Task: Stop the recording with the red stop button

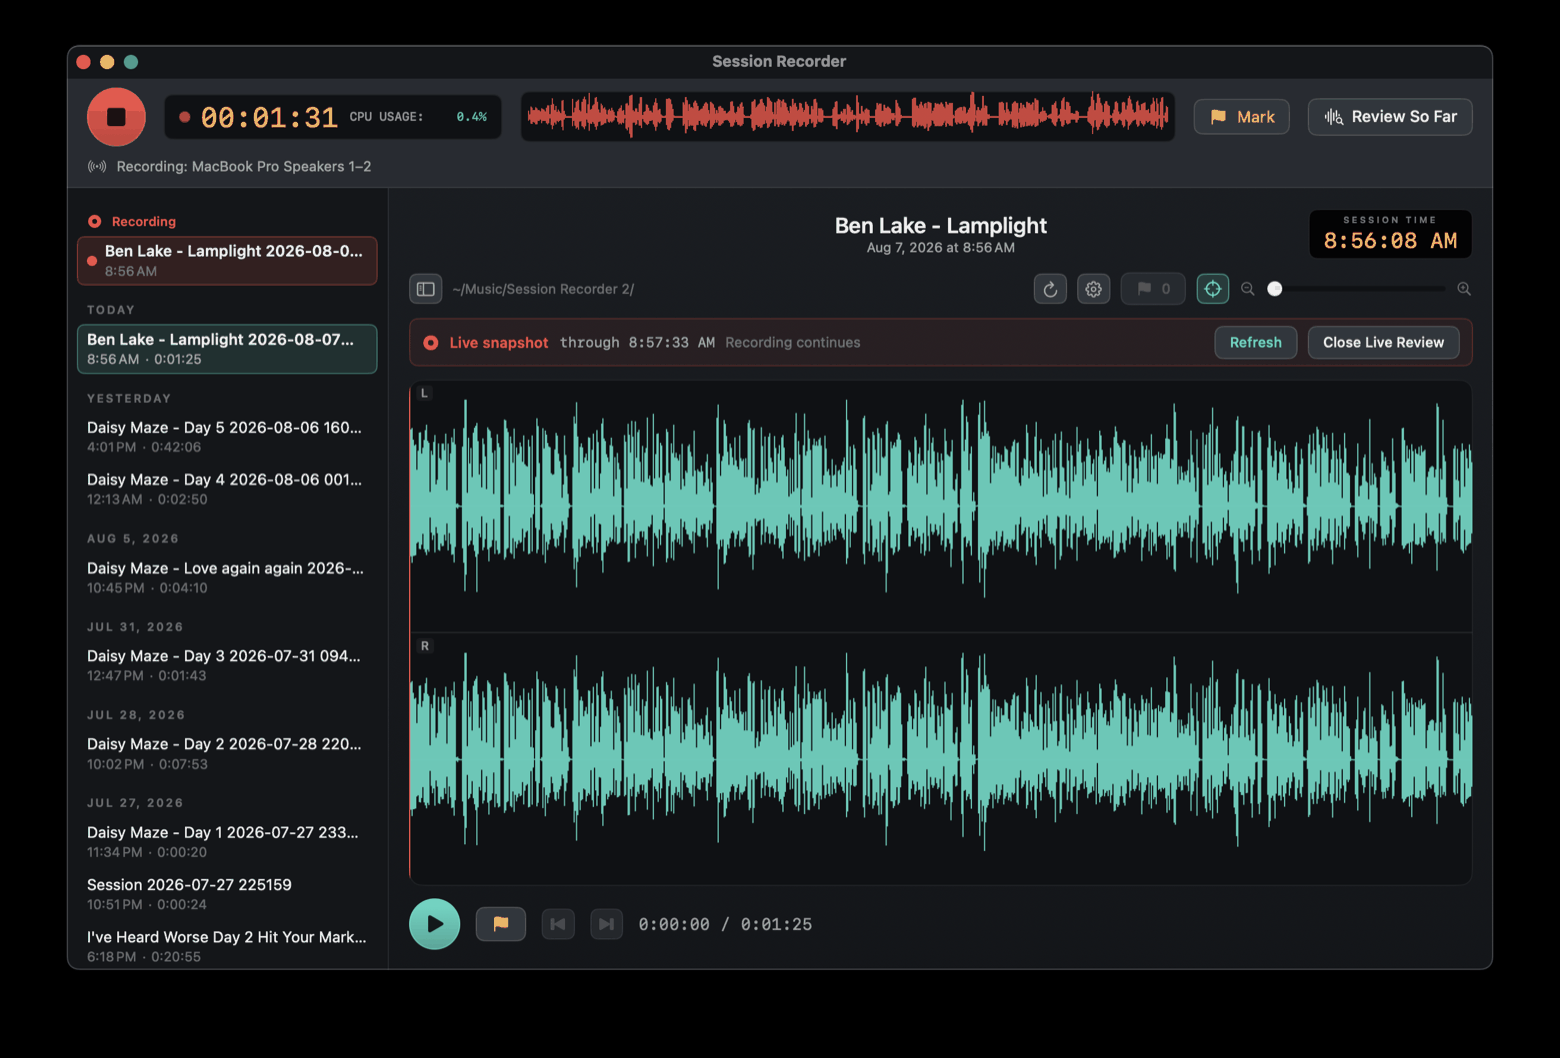Action: (116, 117)
